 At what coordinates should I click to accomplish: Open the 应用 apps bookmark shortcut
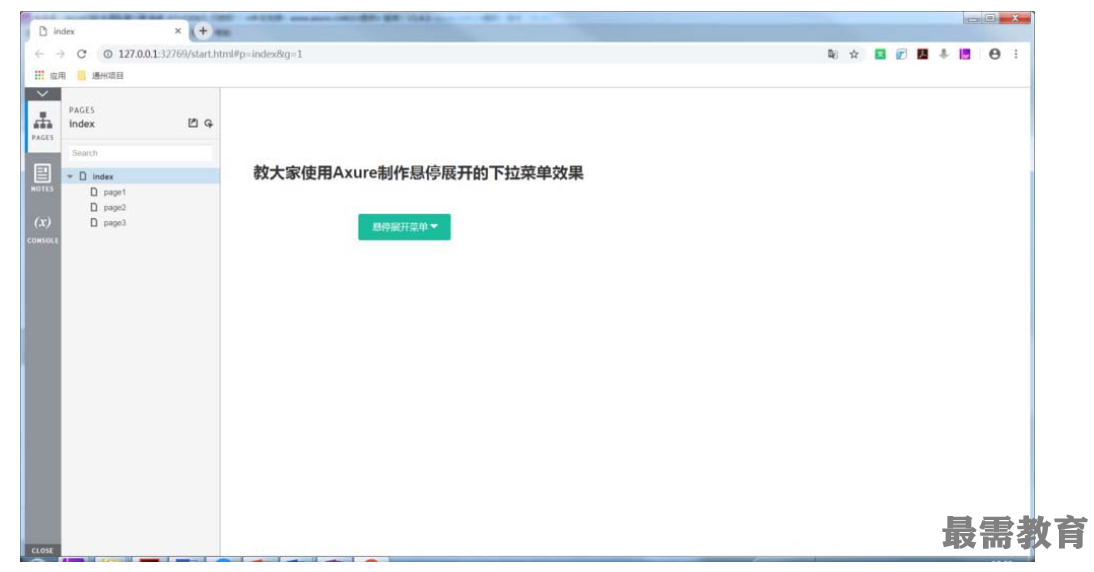coord(50,75)
